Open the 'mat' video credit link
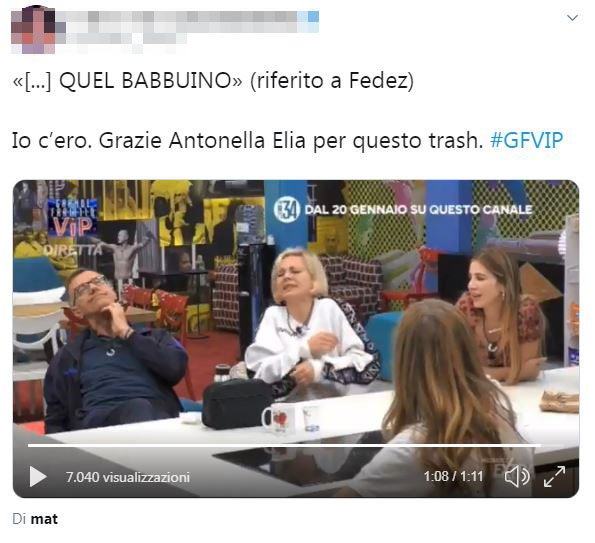 click(44, 519)
